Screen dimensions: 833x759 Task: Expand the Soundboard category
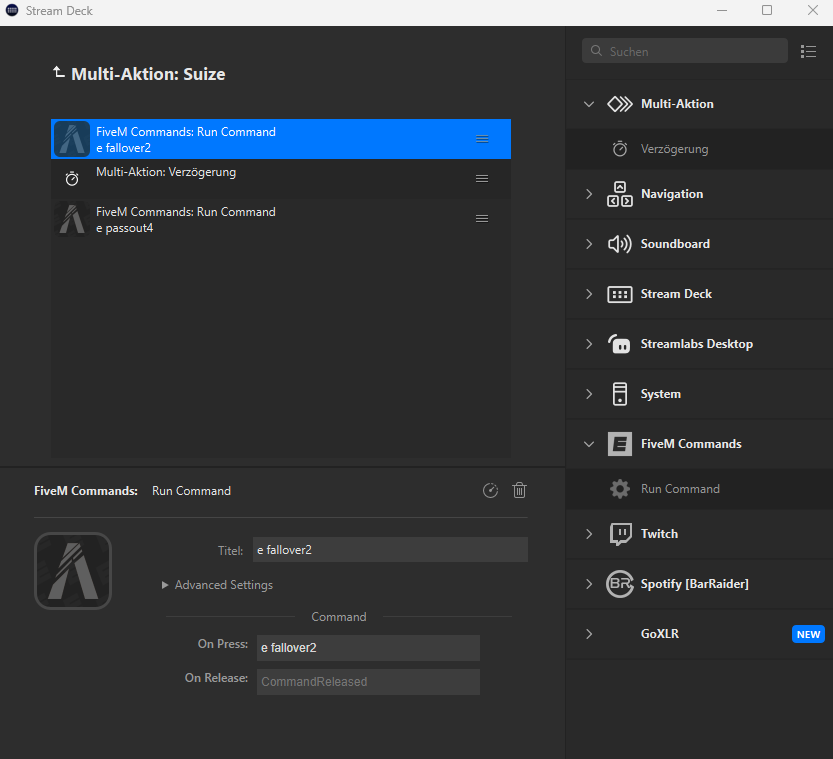(x=589, y=244)
